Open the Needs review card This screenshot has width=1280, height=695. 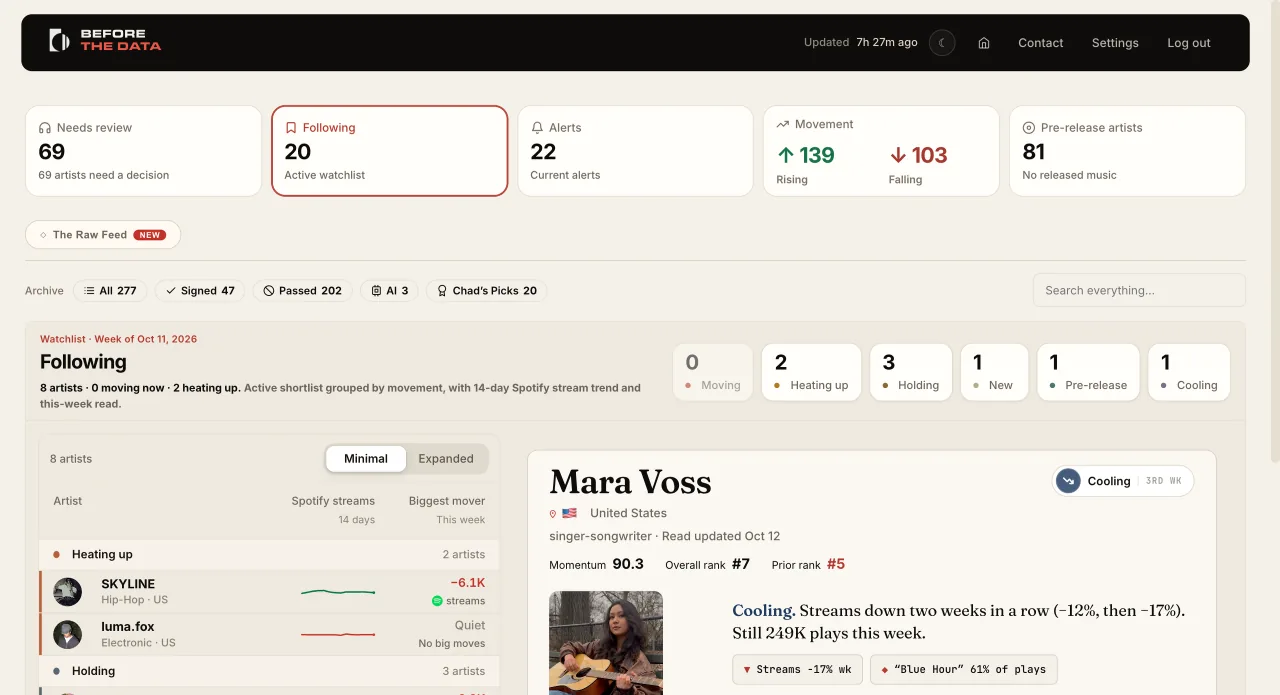tap(143, 151)
